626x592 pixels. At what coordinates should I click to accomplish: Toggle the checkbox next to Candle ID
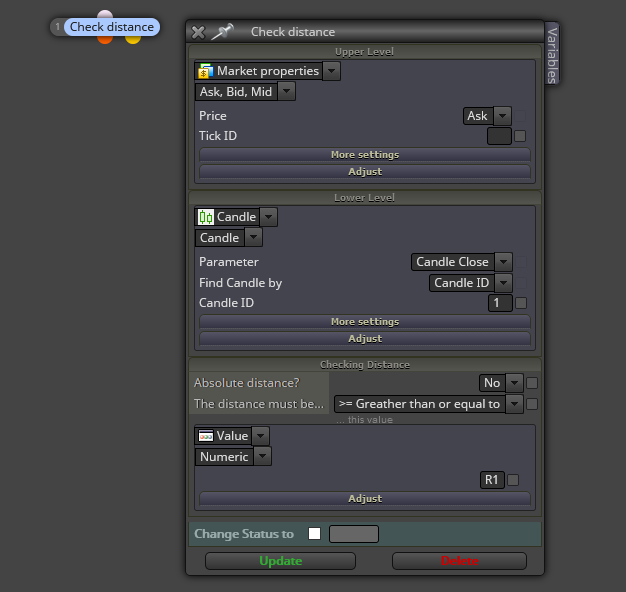(x=521, y=303)
